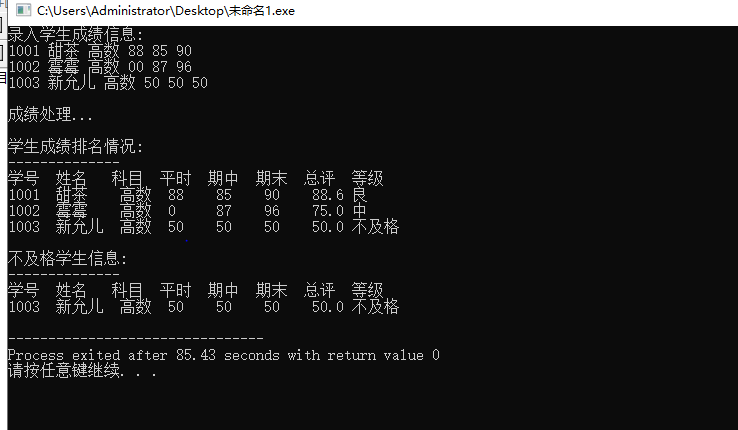Click input line '1002 霉霉 高数 00 87 96'

tap(100, 67)
